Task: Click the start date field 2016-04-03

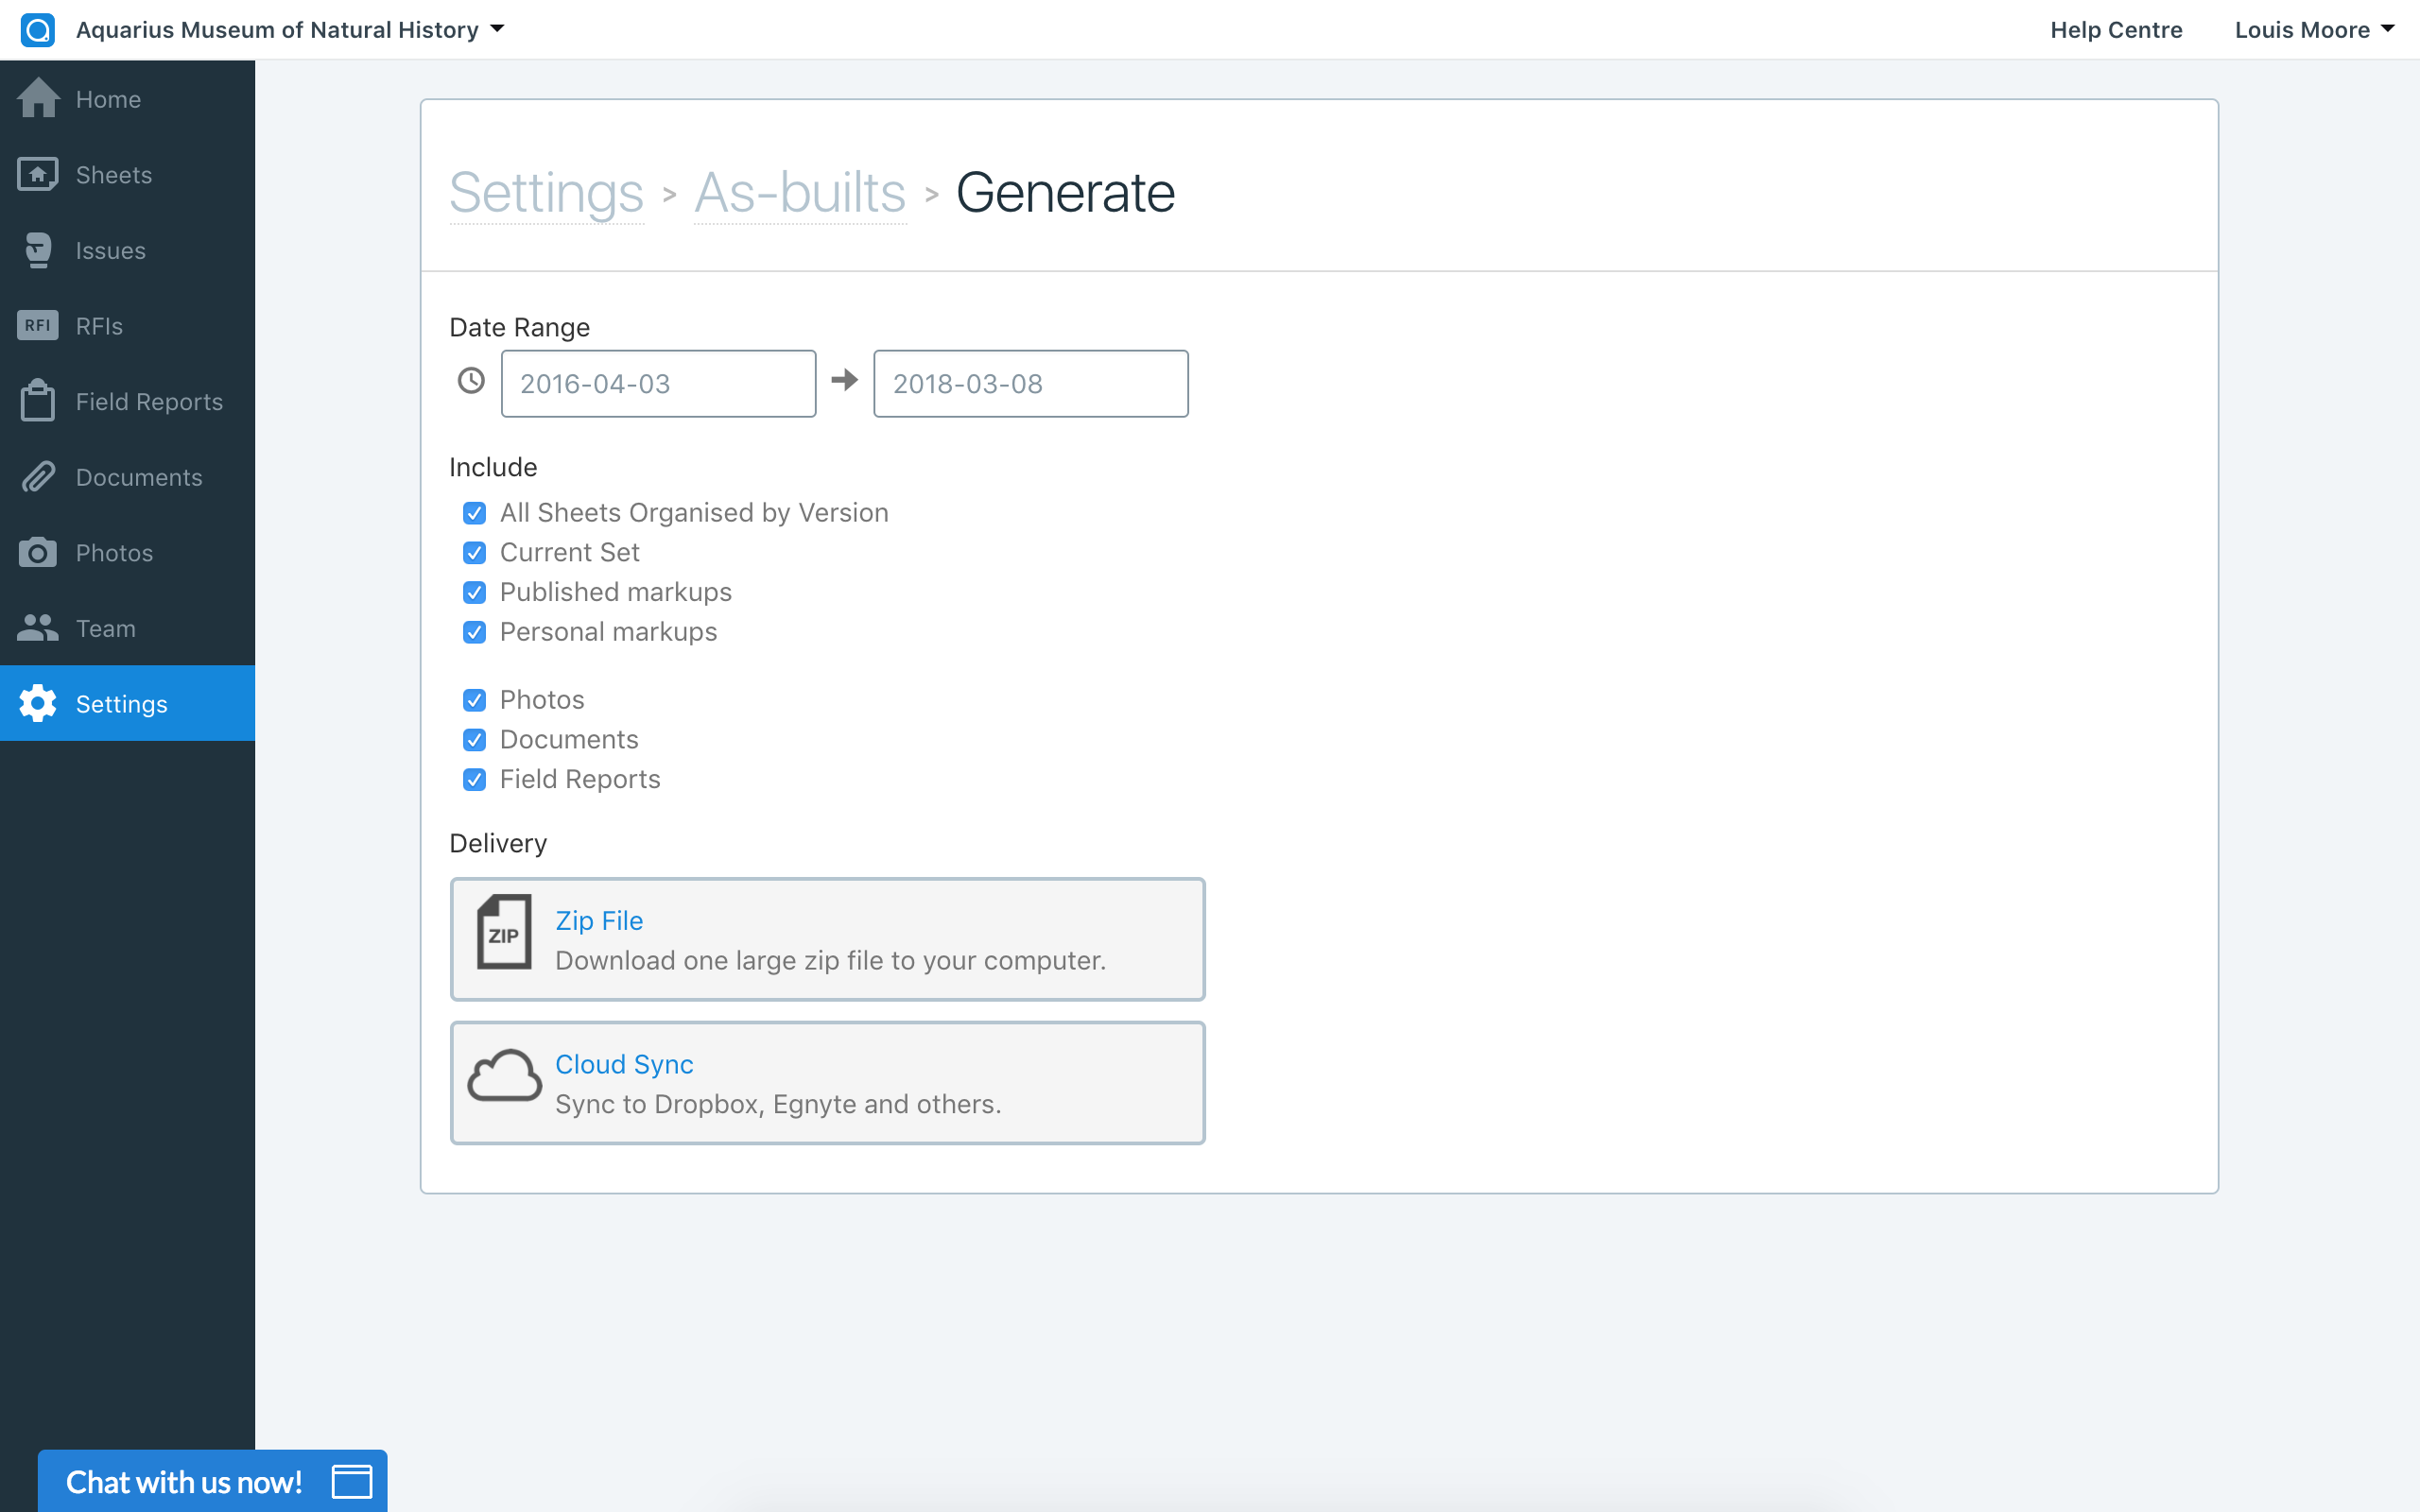Action: (658, 384)
